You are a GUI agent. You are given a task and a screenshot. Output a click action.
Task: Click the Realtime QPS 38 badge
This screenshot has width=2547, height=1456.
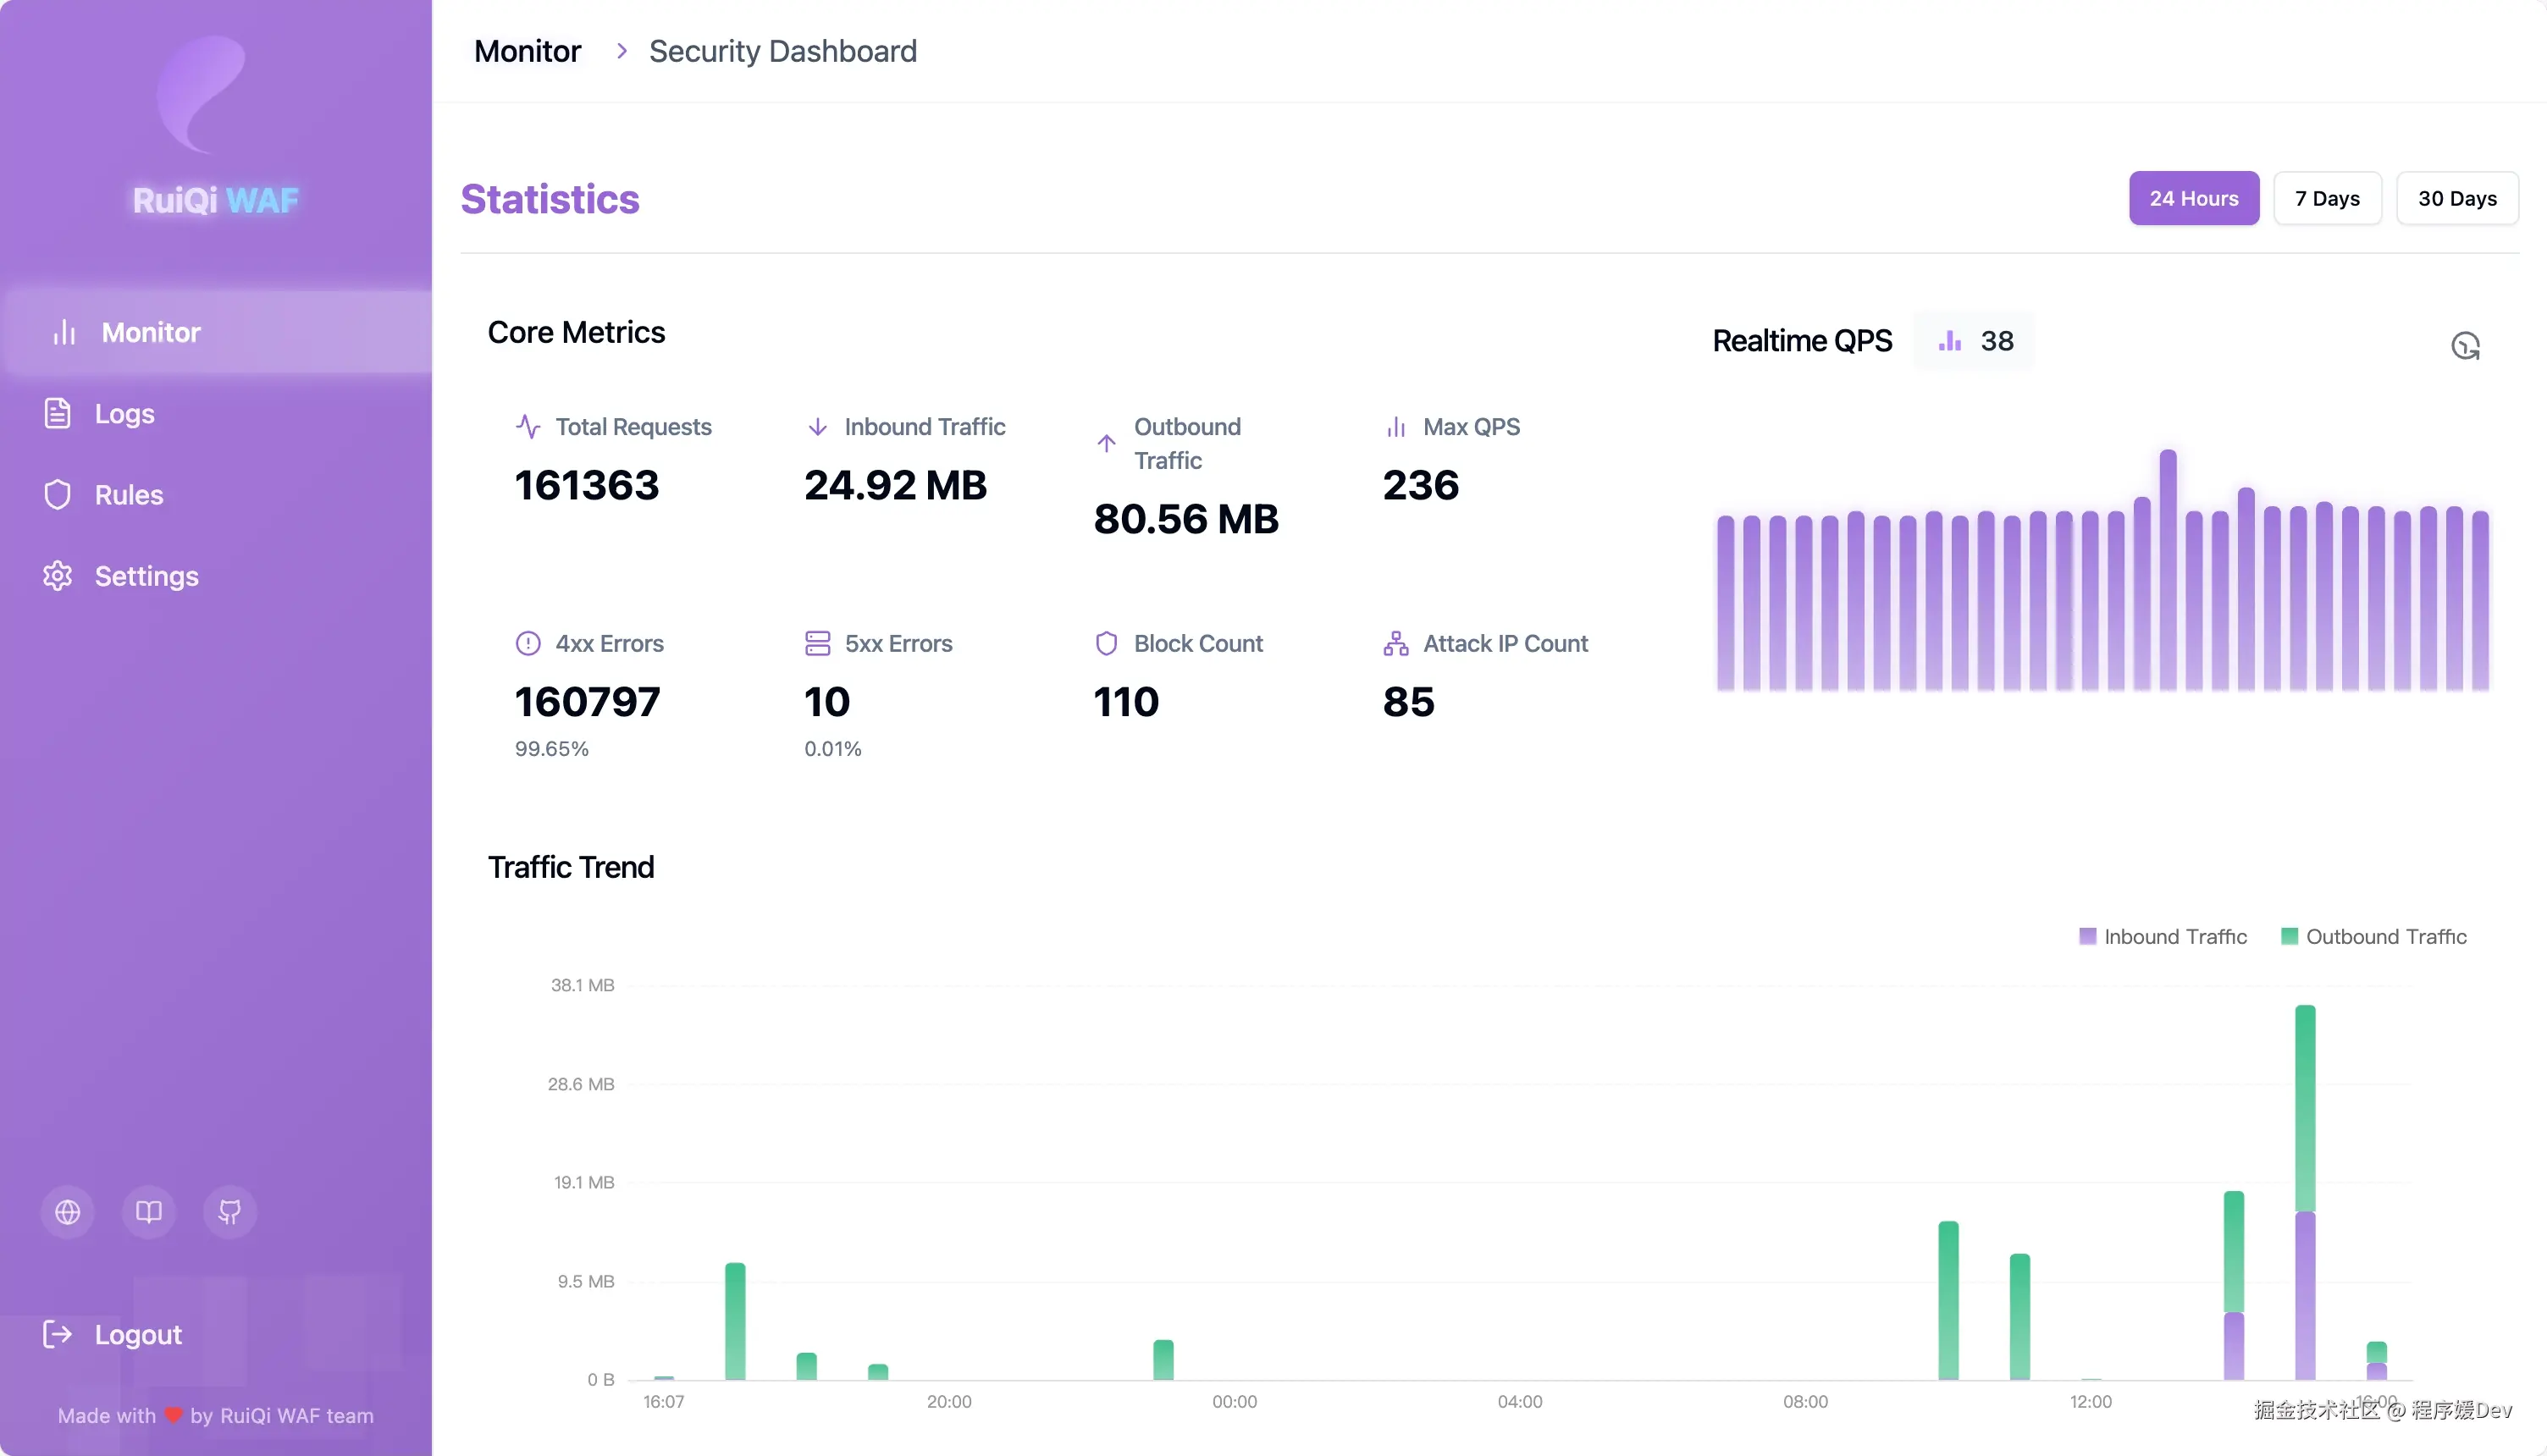[1974, 341]
